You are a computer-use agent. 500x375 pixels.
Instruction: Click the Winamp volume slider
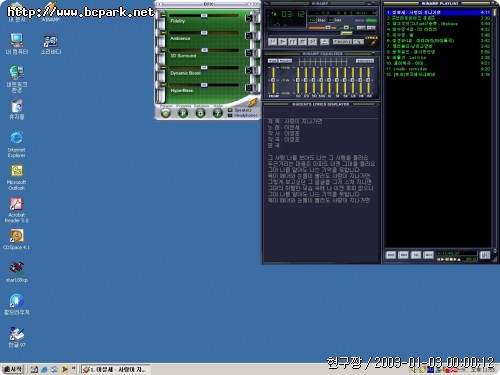(322, 28)
